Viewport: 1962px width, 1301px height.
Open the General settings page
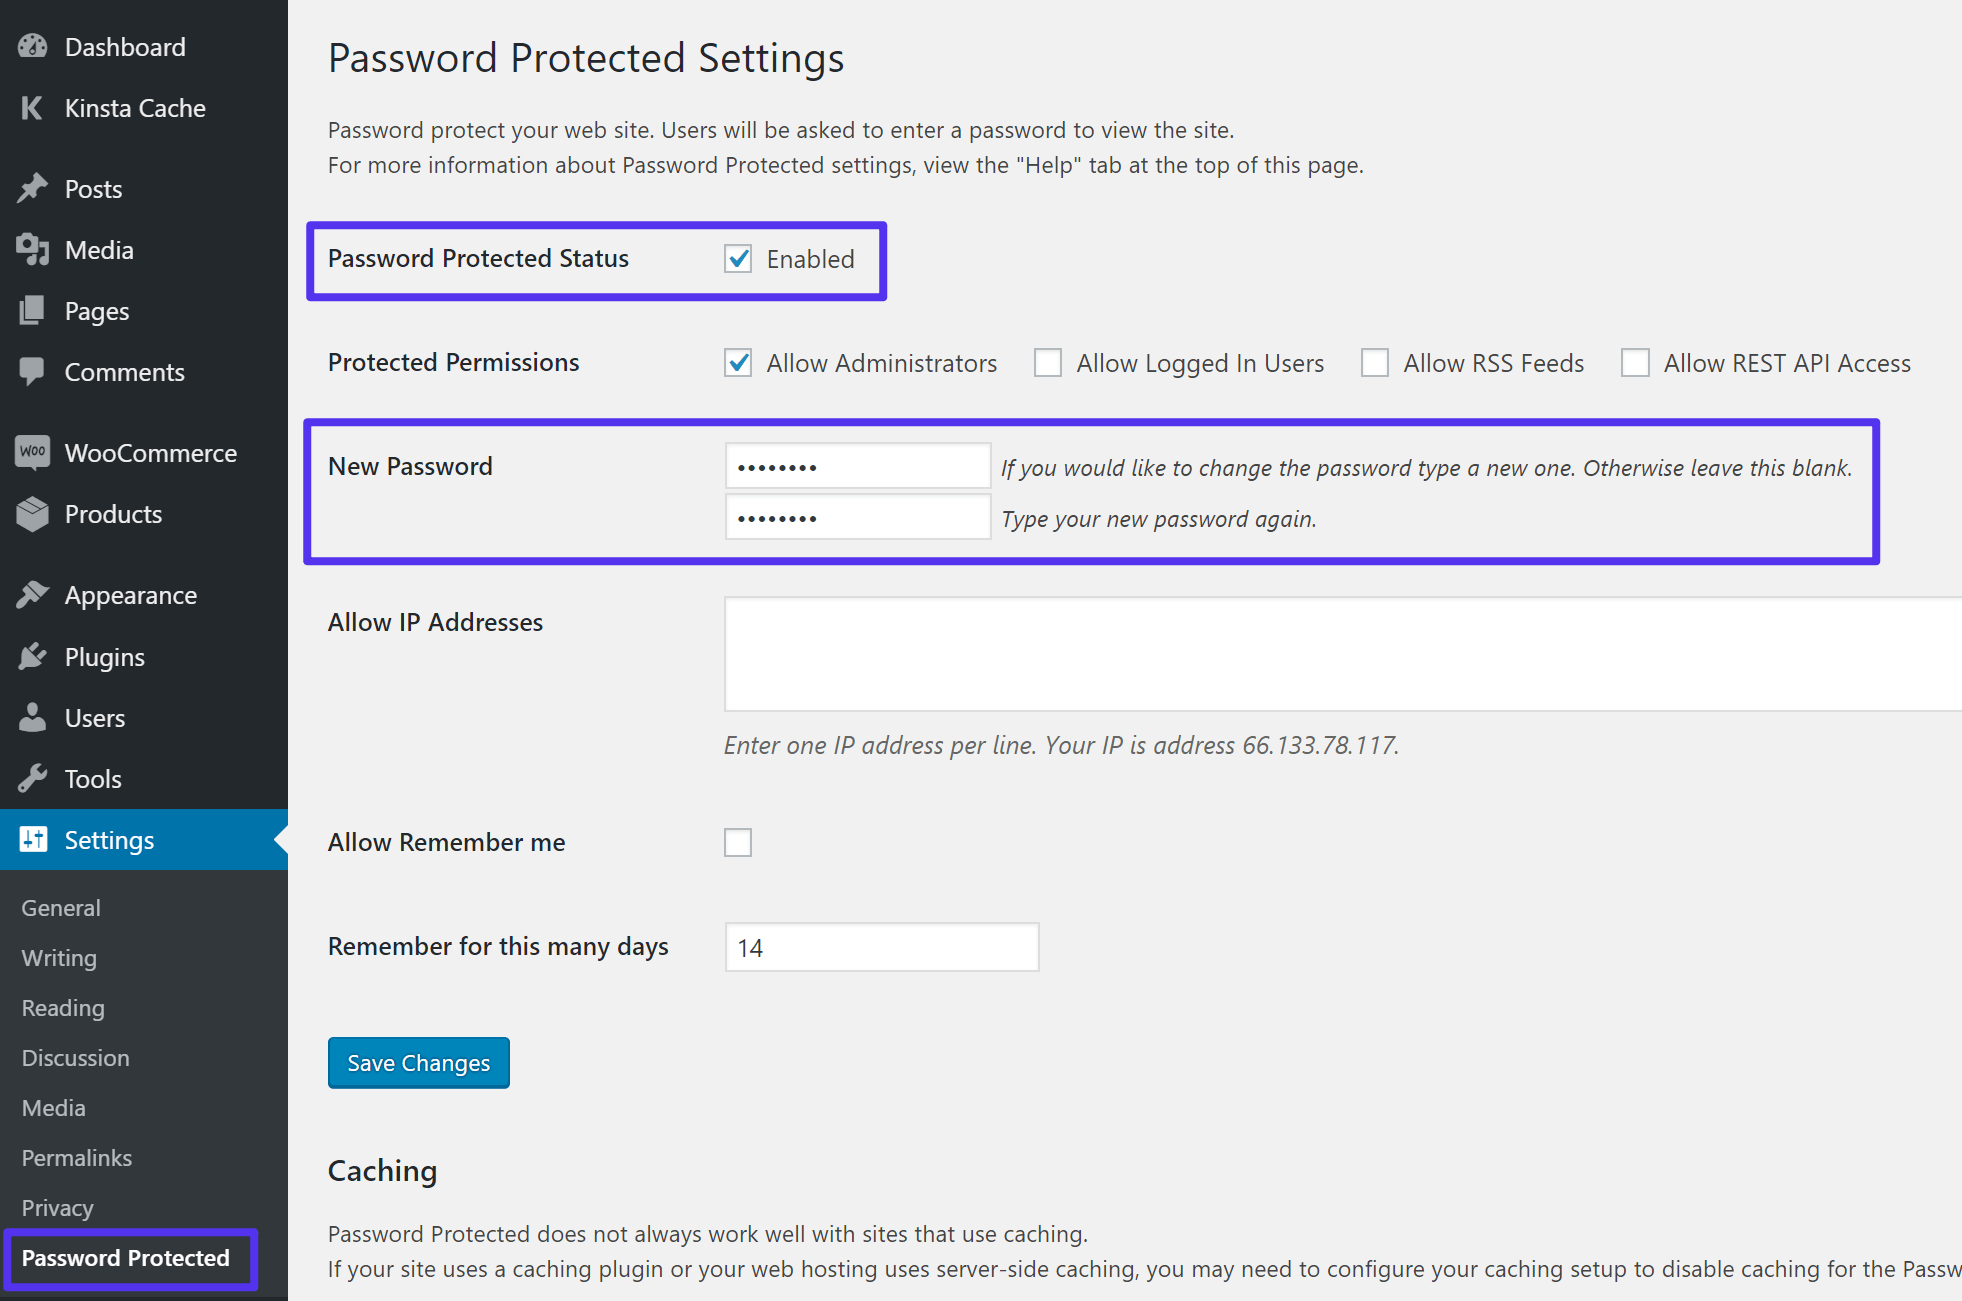(61, 908)
